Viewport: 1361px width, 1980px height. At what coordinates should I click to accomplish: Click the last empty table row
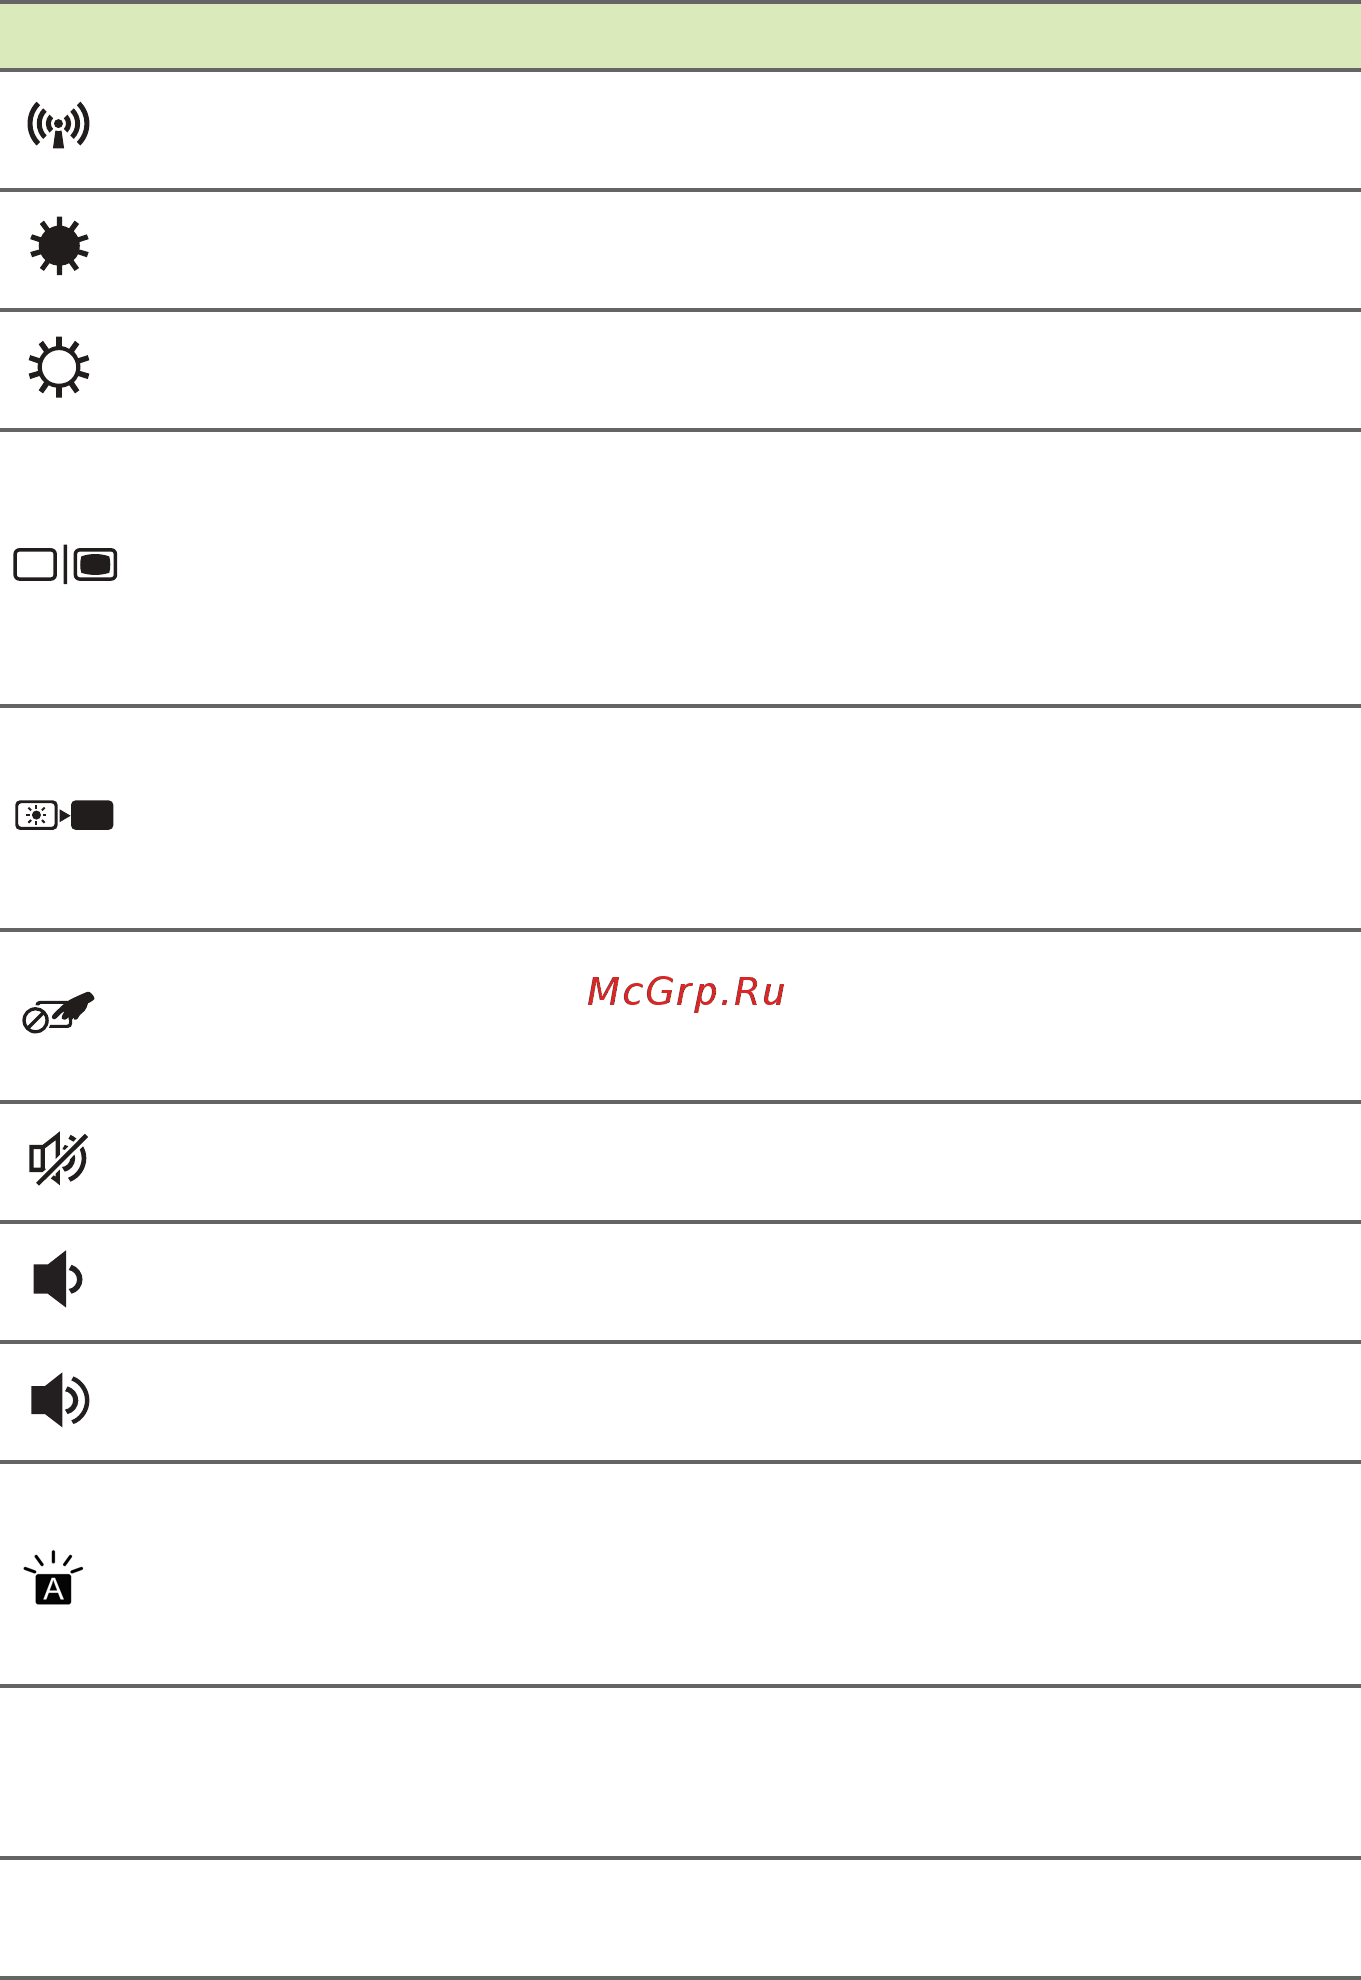click(x=680, y=1918)
